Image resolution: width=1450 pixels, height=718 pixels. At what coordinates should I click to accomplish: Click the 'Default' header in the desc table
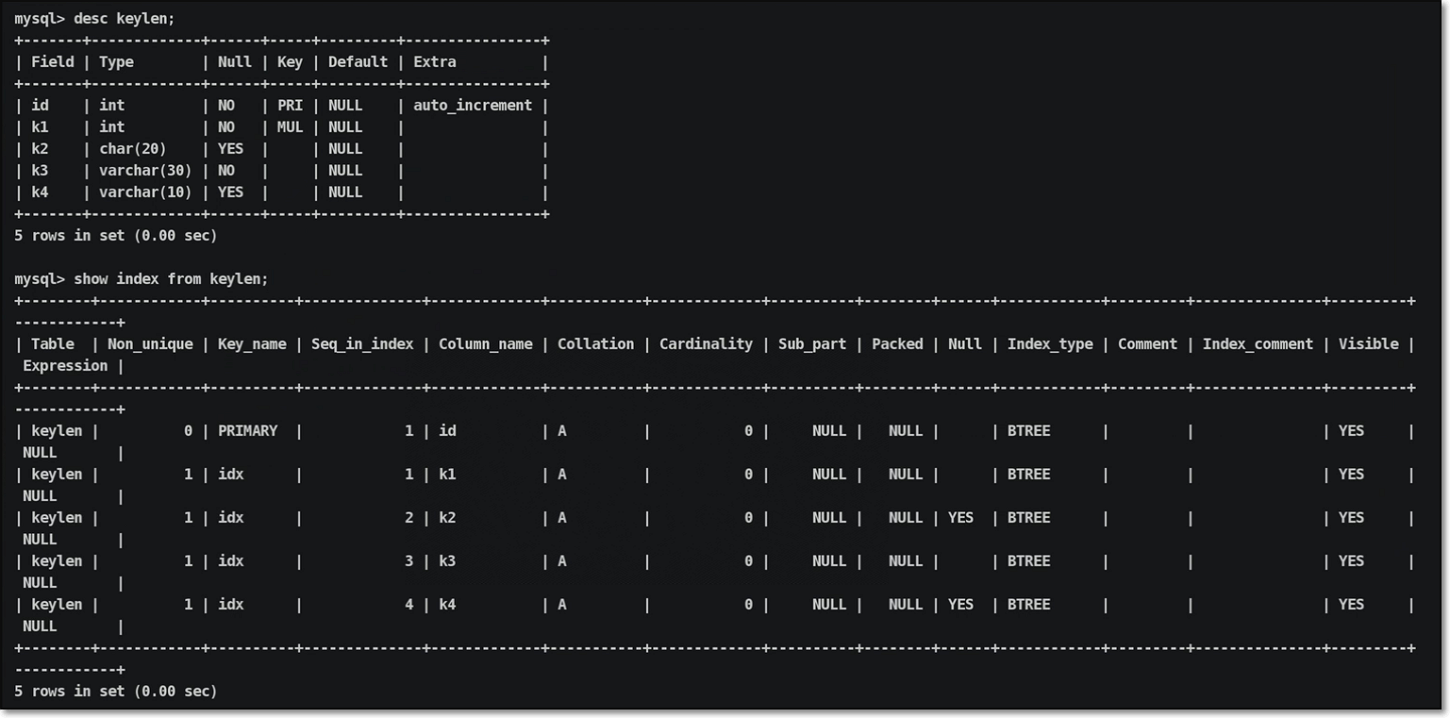point(357,62)
